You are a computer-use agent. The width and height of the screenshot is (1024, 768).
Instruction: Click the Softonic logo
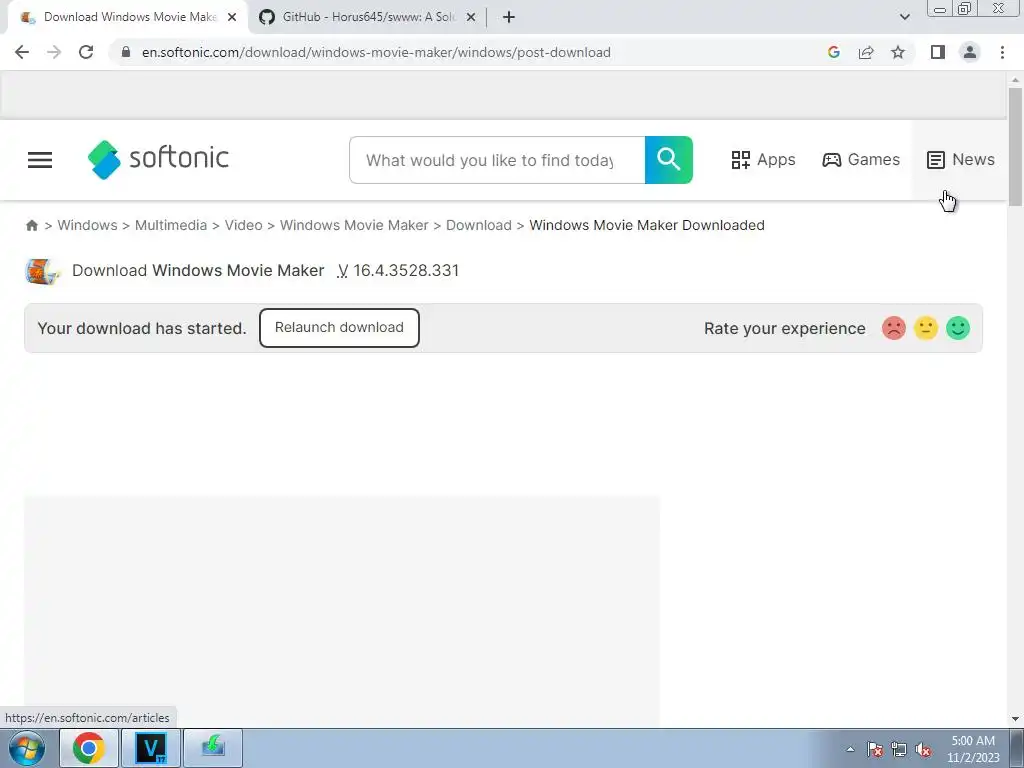point(158,159)
